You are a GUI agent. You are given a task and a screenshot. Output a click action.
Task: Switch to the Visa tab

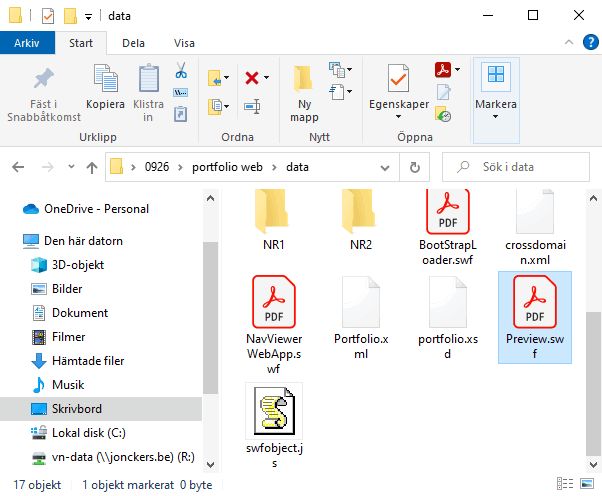184,43
